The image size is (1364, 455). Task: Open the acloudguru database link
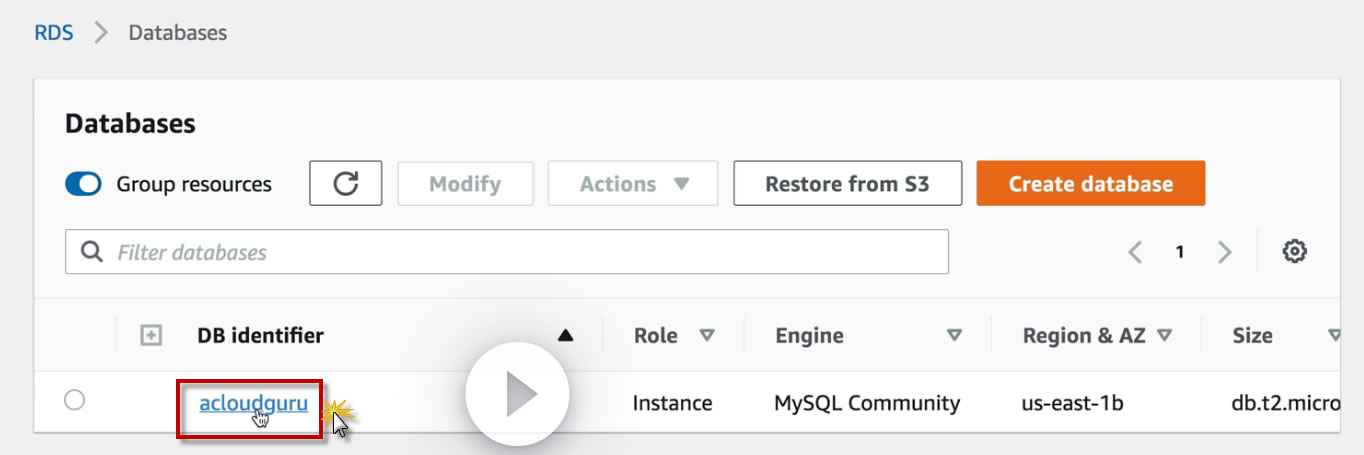pos(253,403)
